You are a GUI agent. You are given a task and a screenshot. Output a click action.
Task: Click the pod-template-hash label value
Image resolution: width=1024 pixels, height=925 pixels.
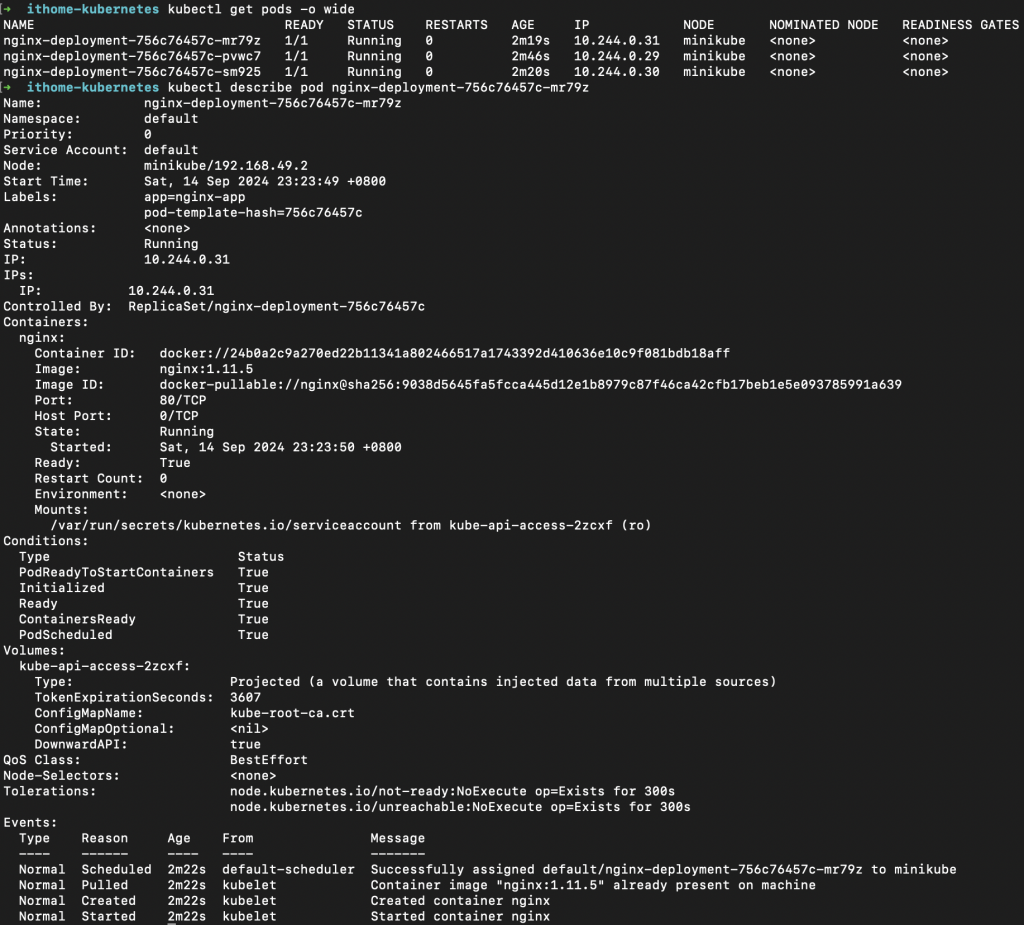pos(253,213)
